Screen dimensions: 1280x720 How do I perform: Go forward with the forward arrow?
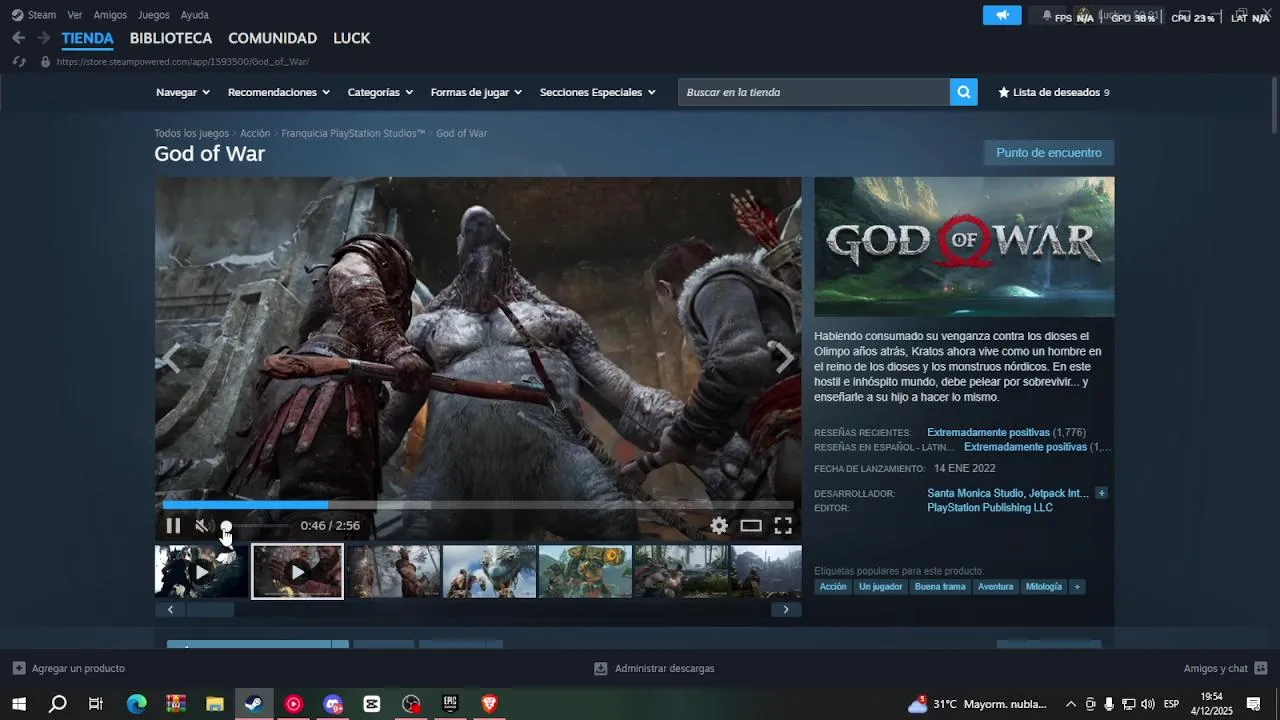point(43,38)
